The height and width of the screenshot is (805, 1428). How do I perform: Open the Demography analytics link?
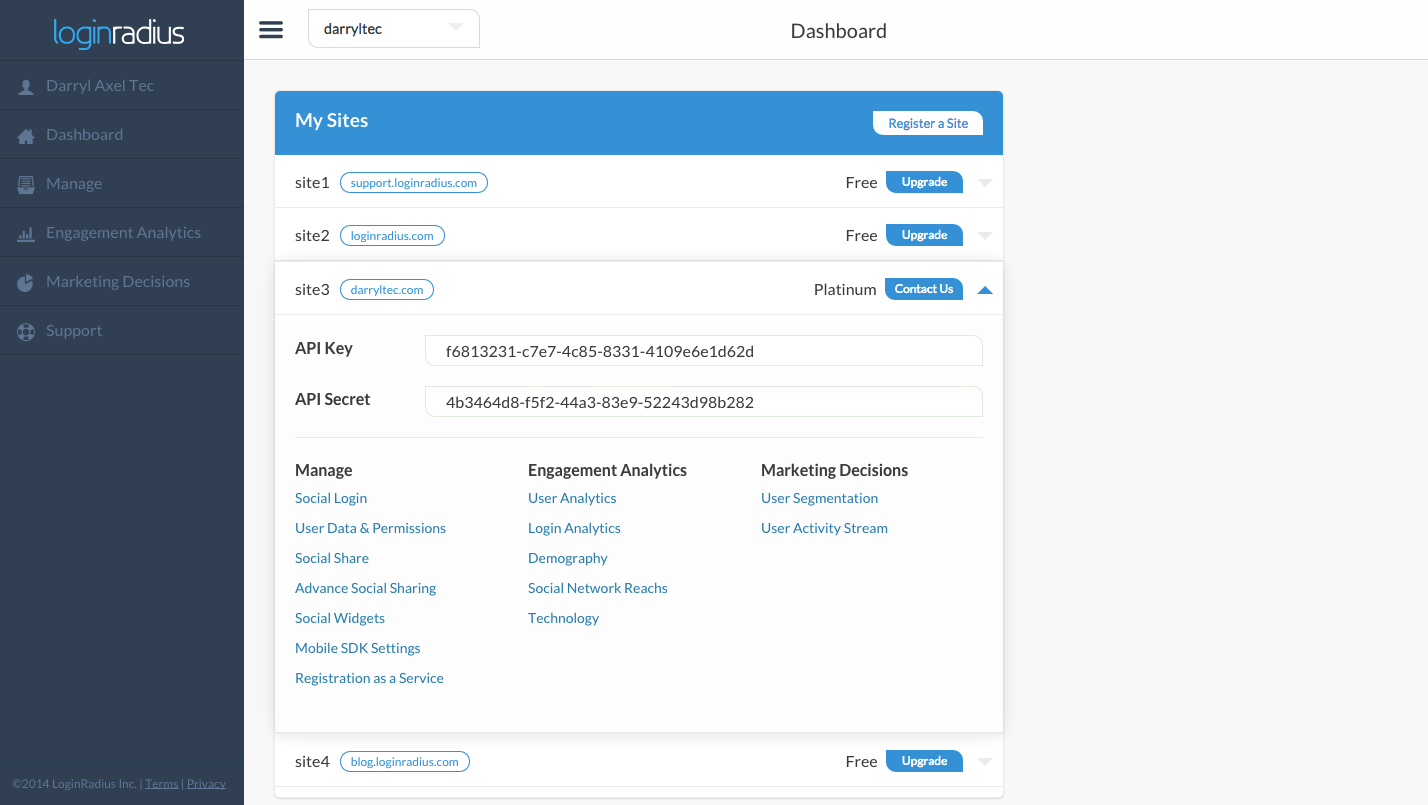pyautogui.click(x=567, y=557)
